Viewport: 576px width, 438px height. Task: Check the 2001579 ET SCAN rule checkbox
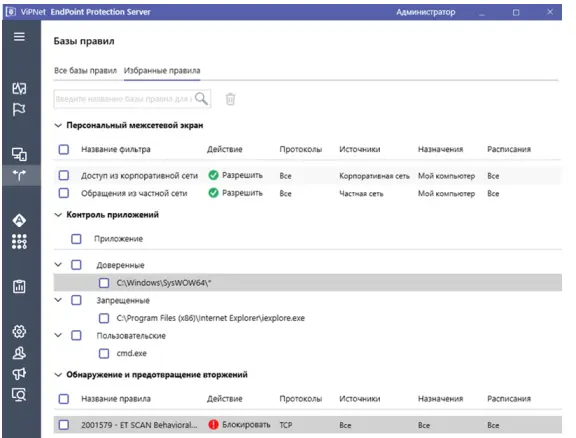coord(64,425)
